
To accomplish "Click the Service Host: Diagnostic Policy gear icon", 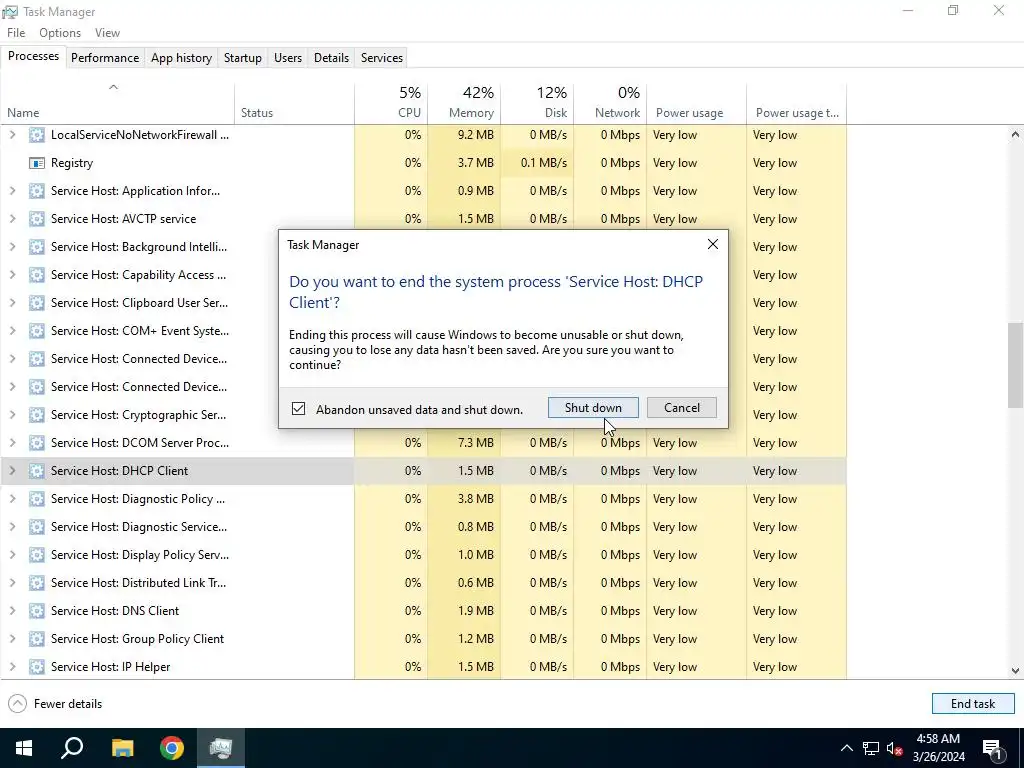I will tap(37, 499).
